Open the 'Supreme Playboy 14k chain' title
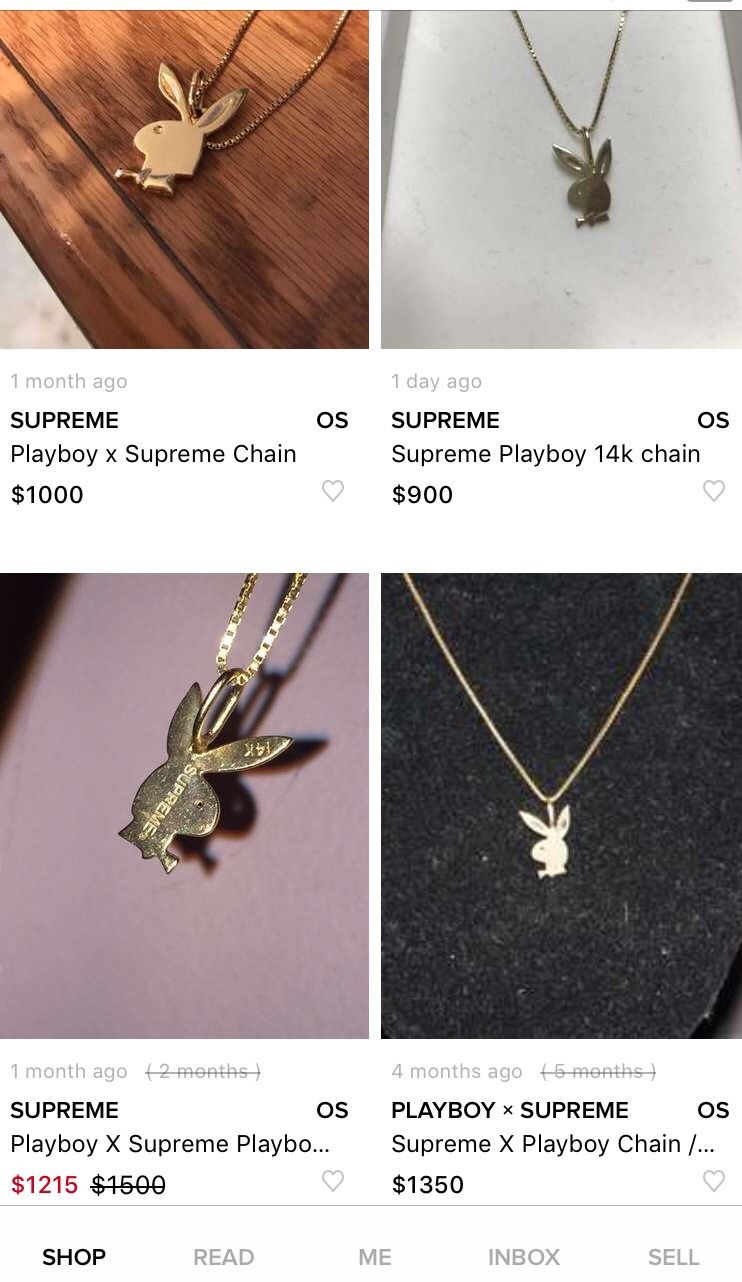742x1282 pixels. [x=545, y=454]
